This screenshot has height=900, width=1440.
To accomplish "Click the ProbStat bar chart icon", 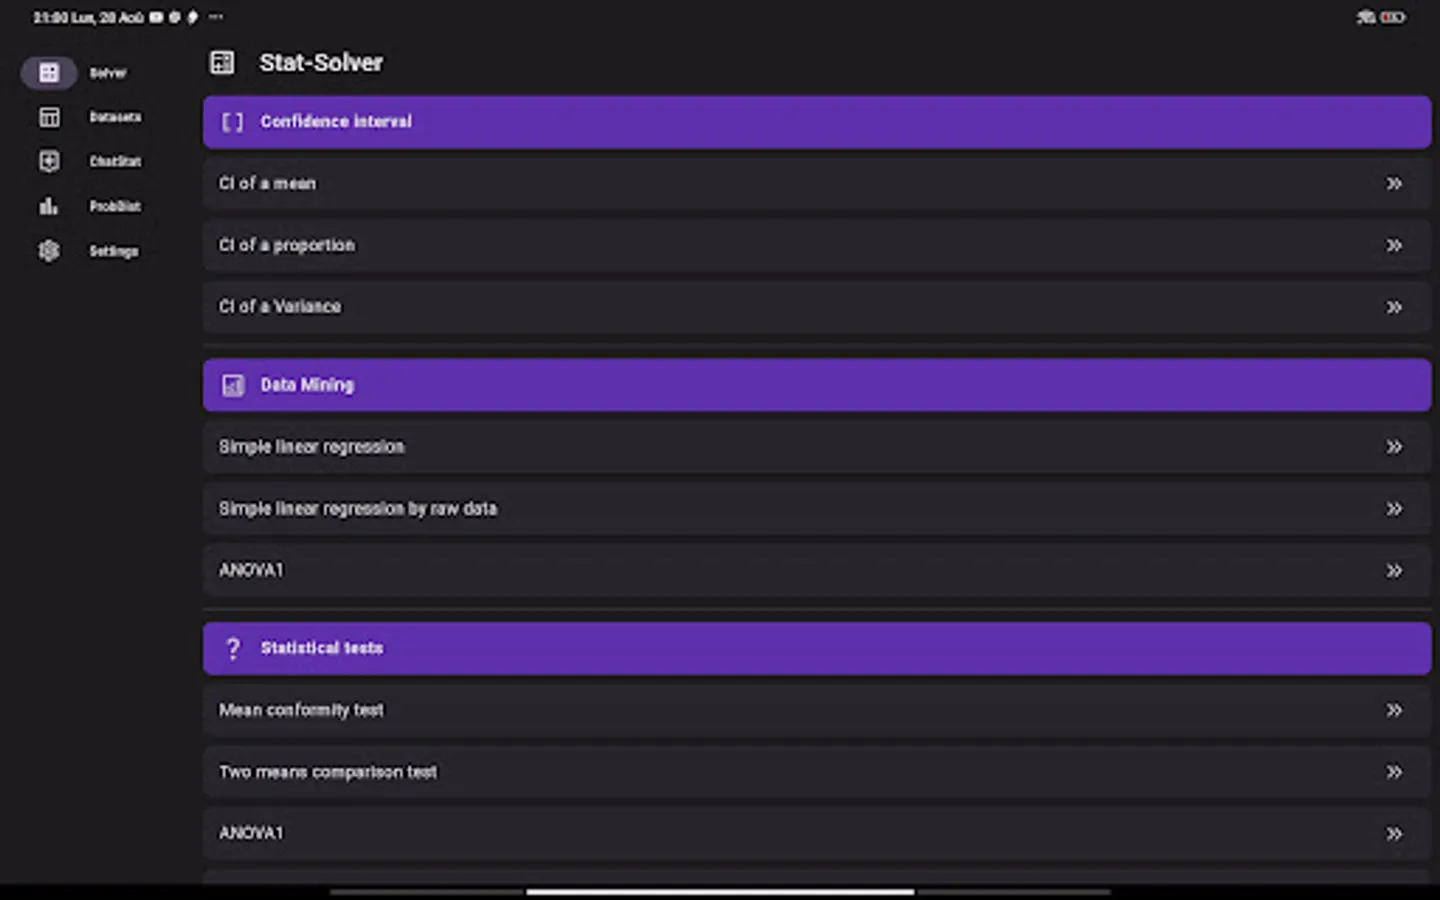I will (x=49, y=206).
